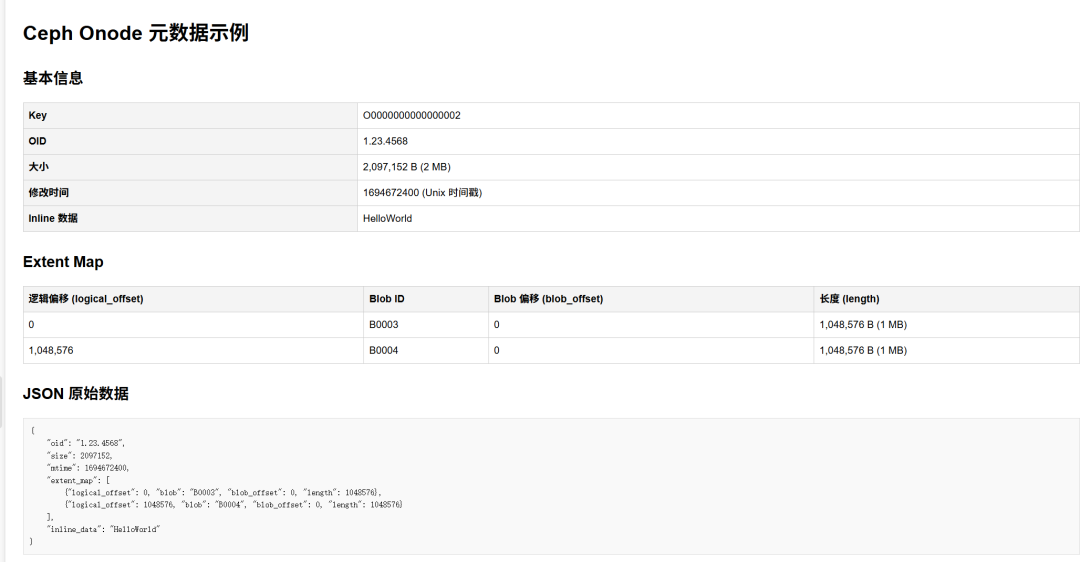The width and height of the screenshot is (1080, 562).
Task: Click the "长度 (length)" column header
Action: [946, 299]
